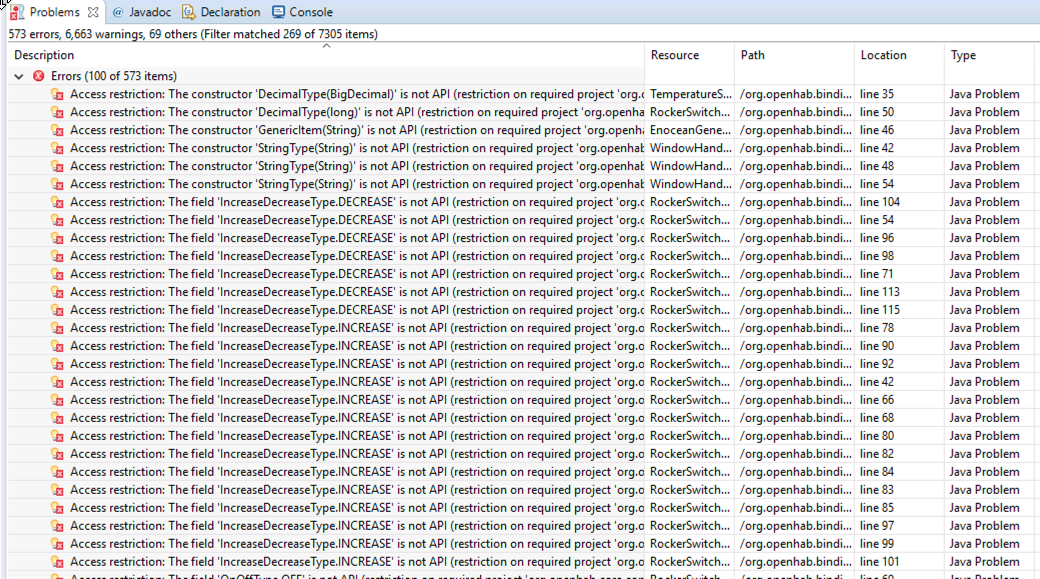This screenshot has width=1040, height=579.
Task: Click the Path column header
Action: click(x=752, y=55)
